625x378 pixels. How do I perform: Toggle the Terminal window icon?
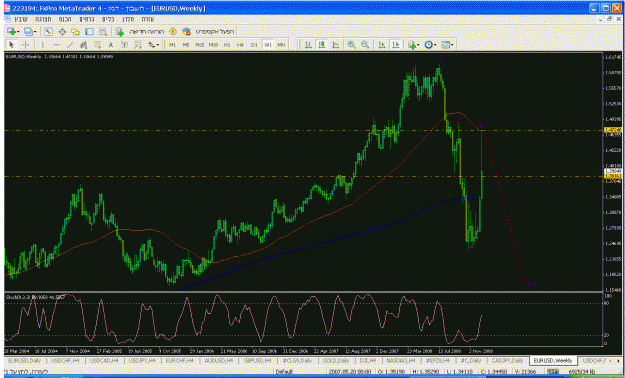point(89,32)
